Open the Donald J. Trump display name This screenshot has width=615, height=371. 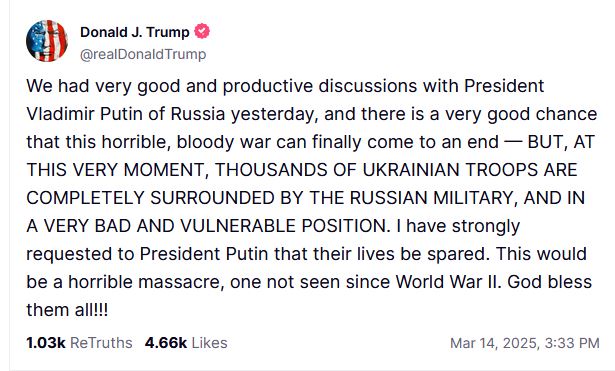point(135,32)
